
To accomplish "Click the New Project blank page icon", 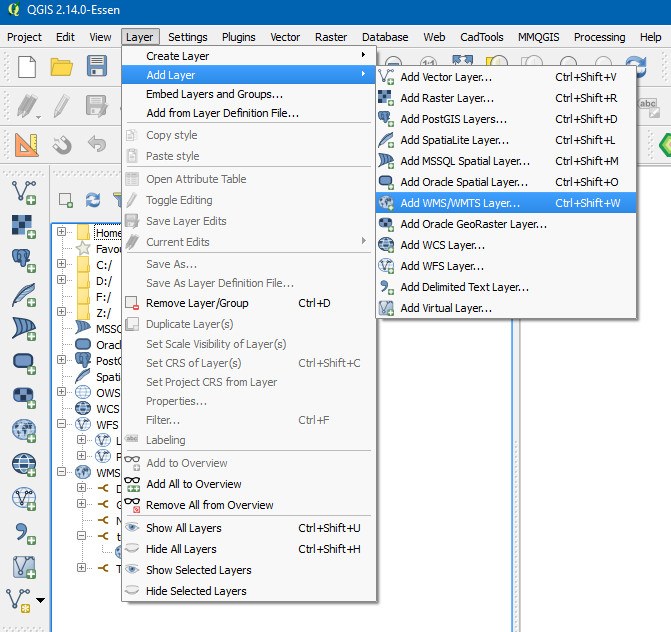I will [x=27, y=67].
